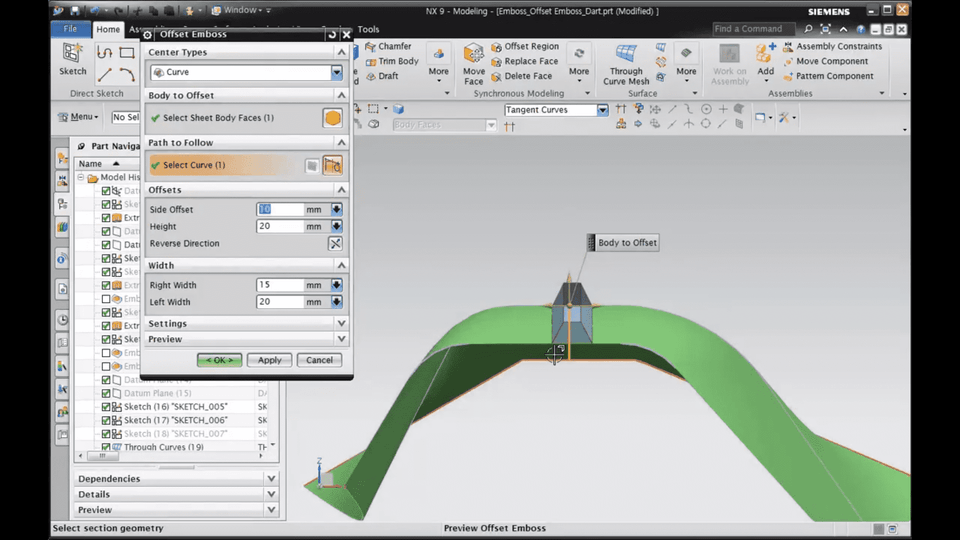Toggle checkbox for Sketch (18) SKETCH_007
This screenshot has width=960, height=540.
106,434
